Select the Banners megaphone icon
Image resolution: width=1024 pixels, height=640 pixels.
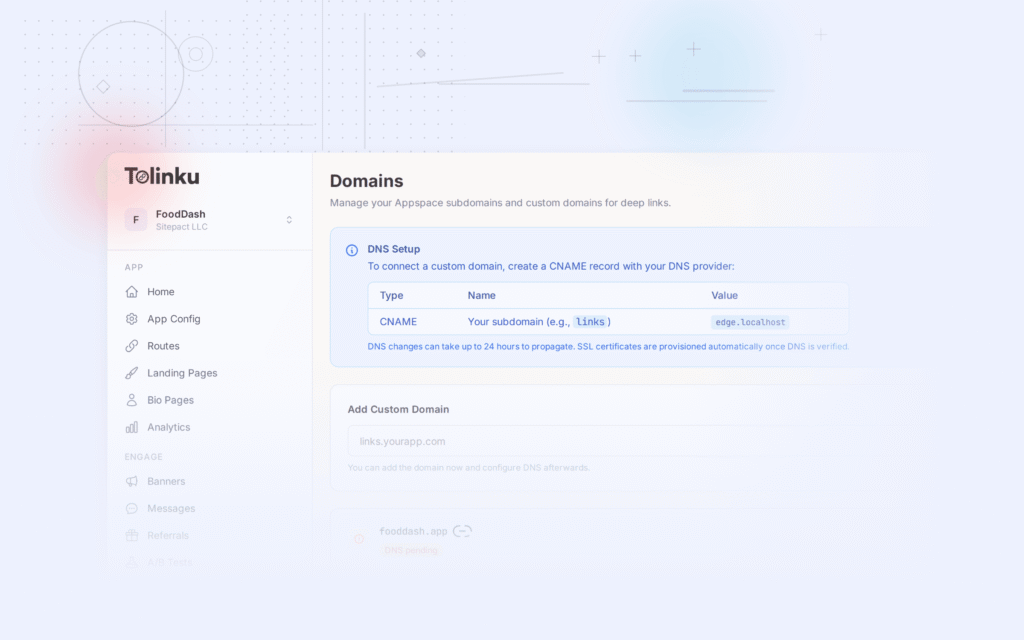click(134, 481)
